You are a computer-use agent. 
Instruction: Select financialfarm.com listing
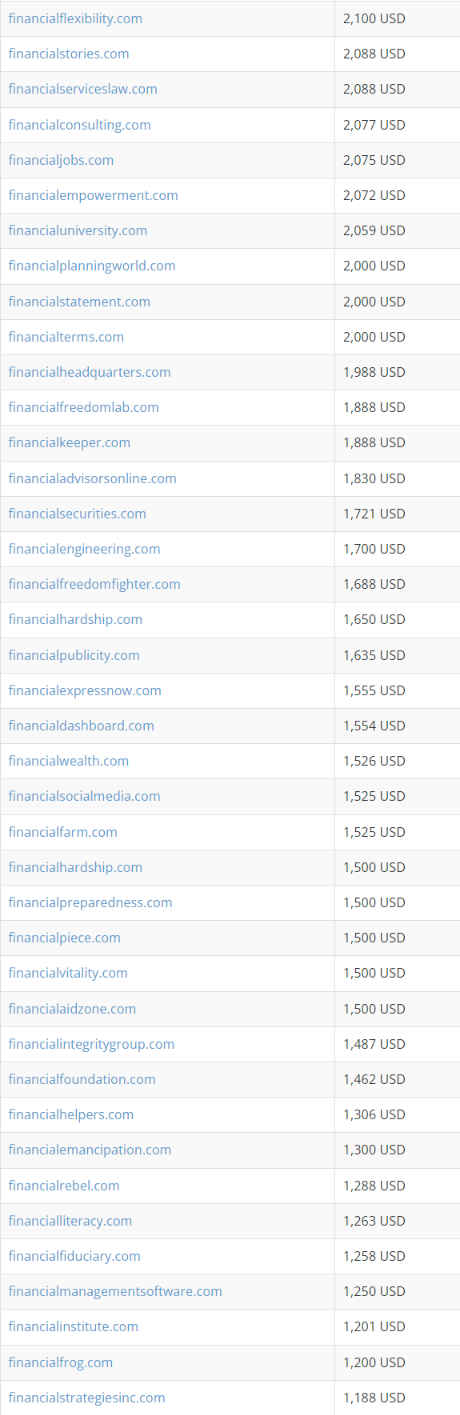coord(63,832)
